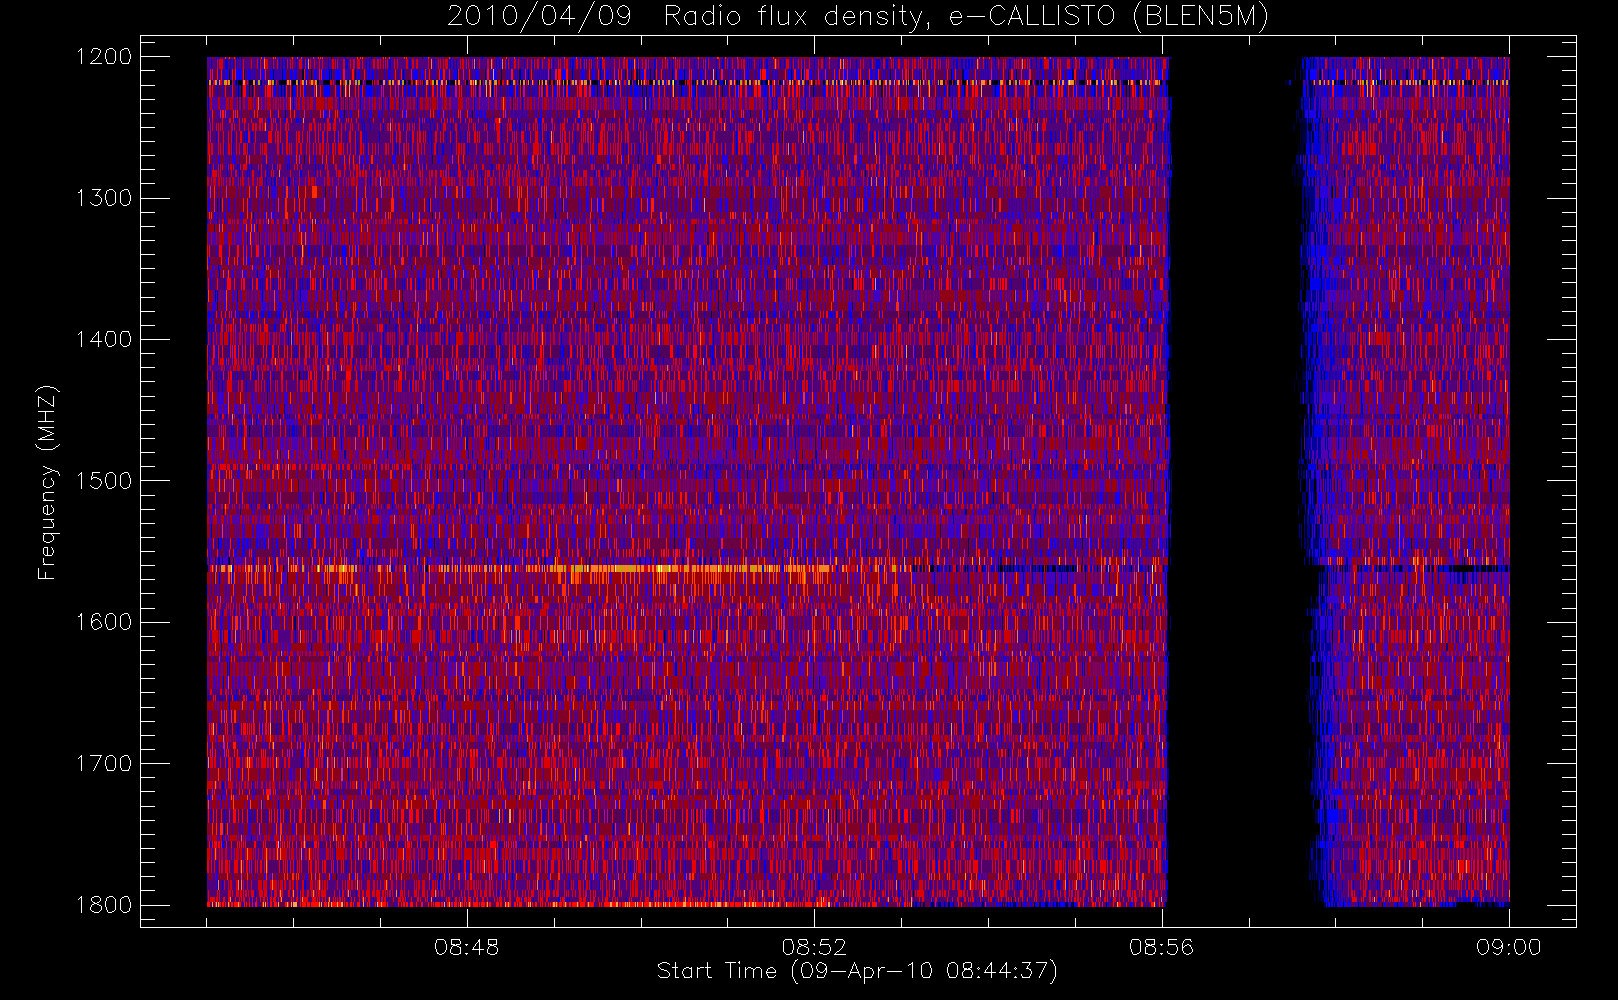Click the 08:56 time tick label
The image size is (1618, 1000).
tap(1161, 947)
